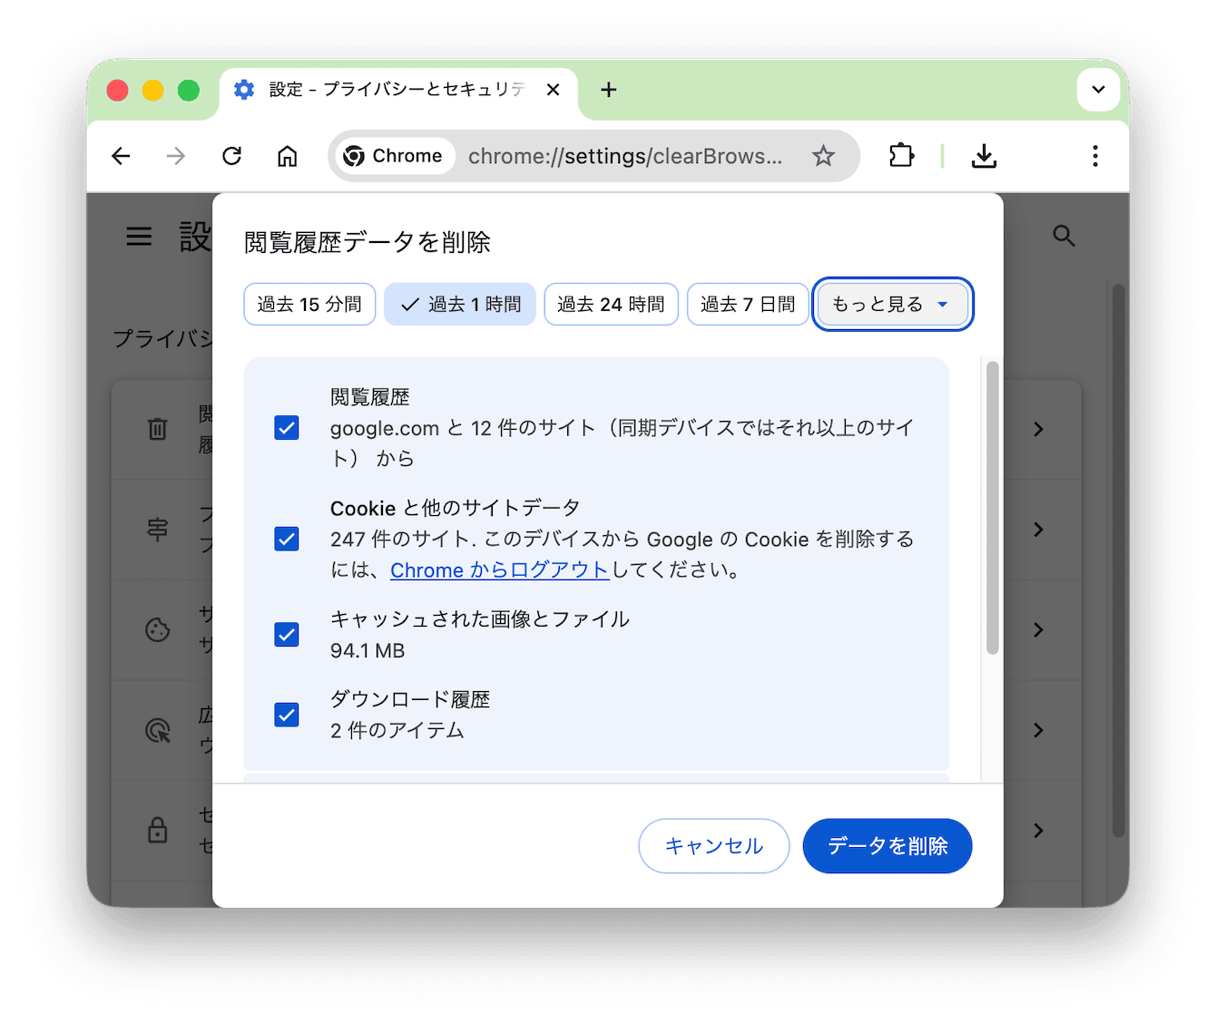Screen dimensions: 1216x1022
Task: Bookmark this page with the star icon
Action: [823, 156]
